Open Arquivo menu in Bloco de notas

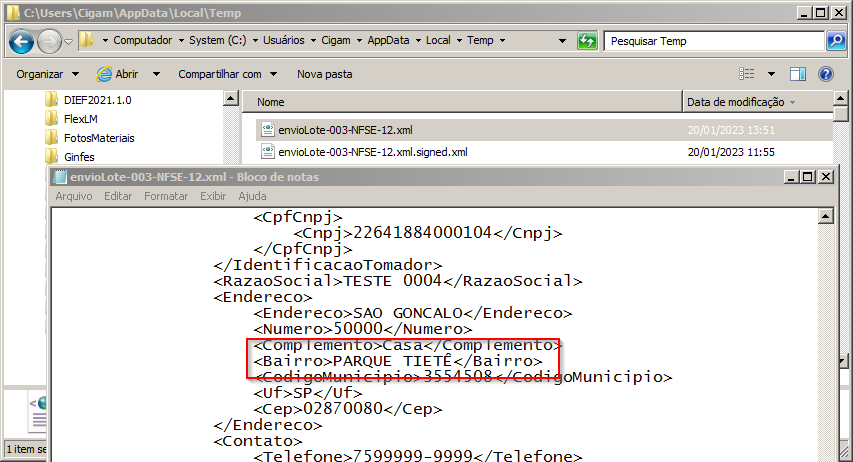[74, 196]
